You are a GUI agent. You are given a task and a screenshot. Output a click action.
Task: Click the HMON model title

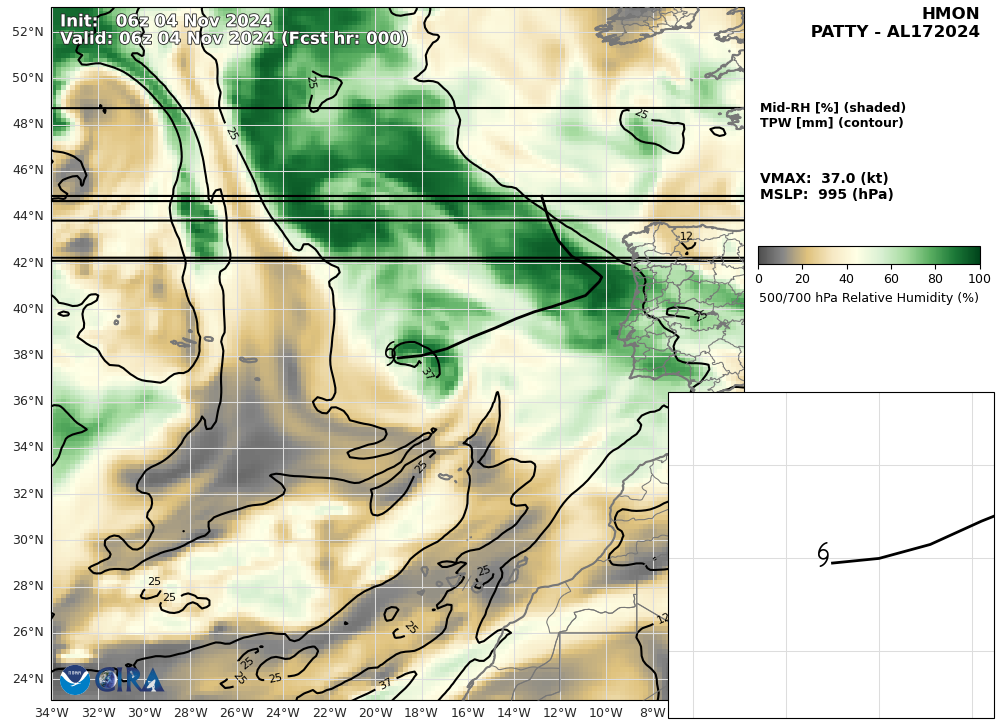(x=950, y=14)
